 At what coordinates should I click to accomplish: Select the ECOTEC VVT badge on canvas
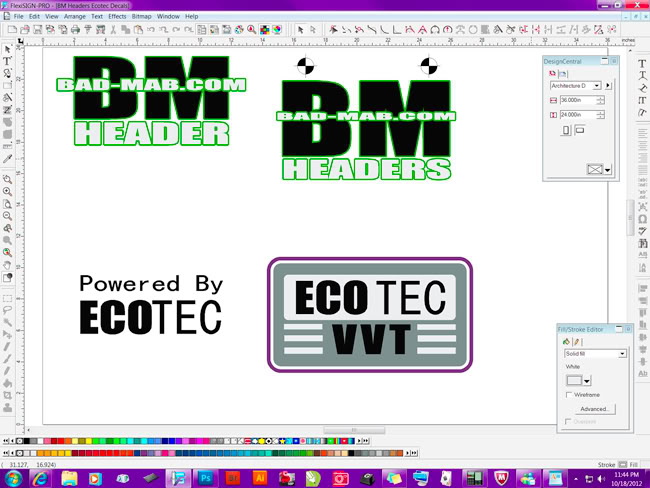370,315
